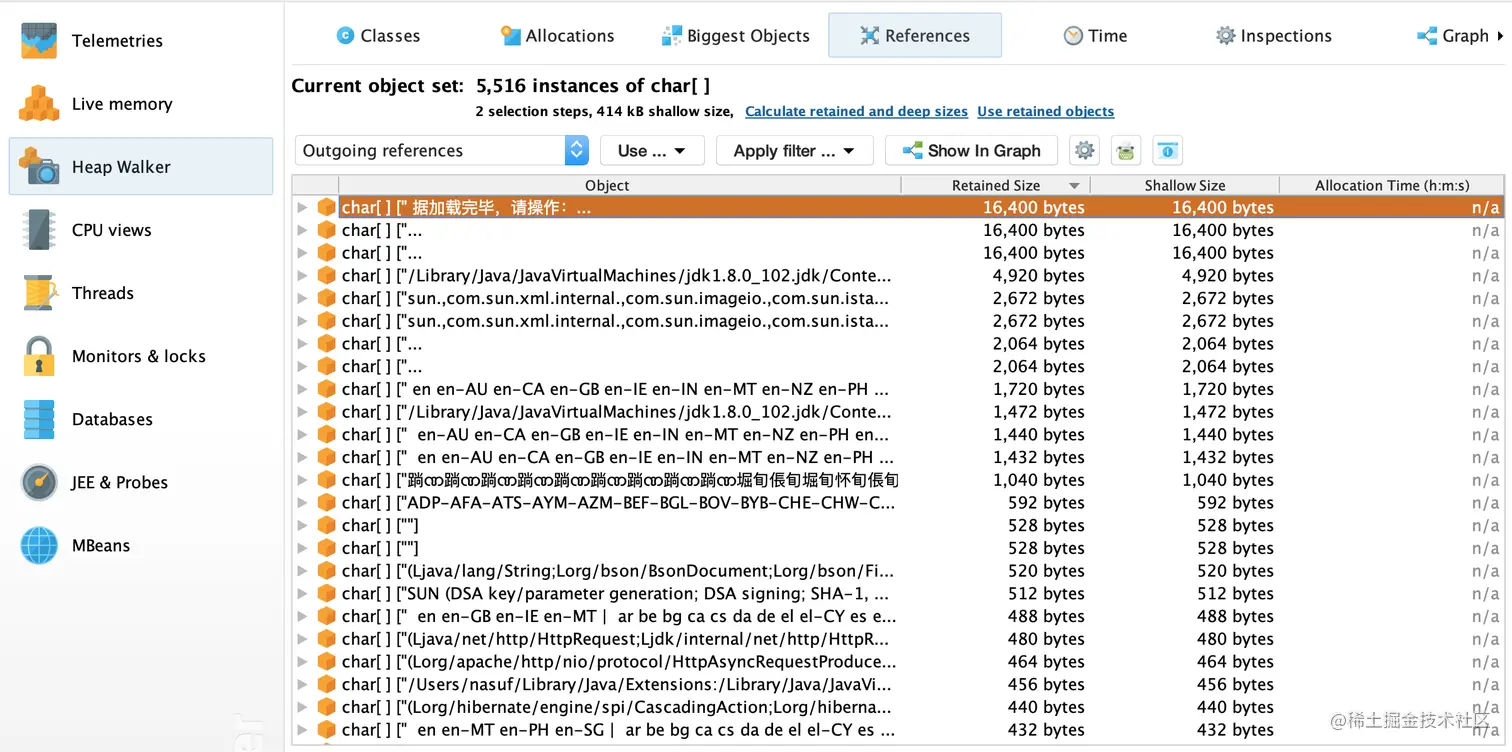Open the Inspections tab
This screenshot has height=752, width=1512.
pyautogui.click(x=1273, y=36)
